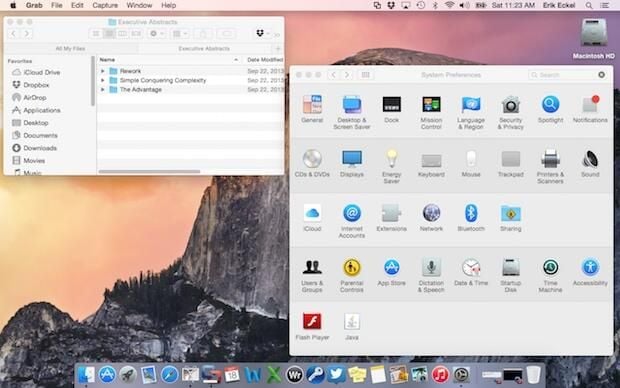Open Startup Disk preferences

510,275
